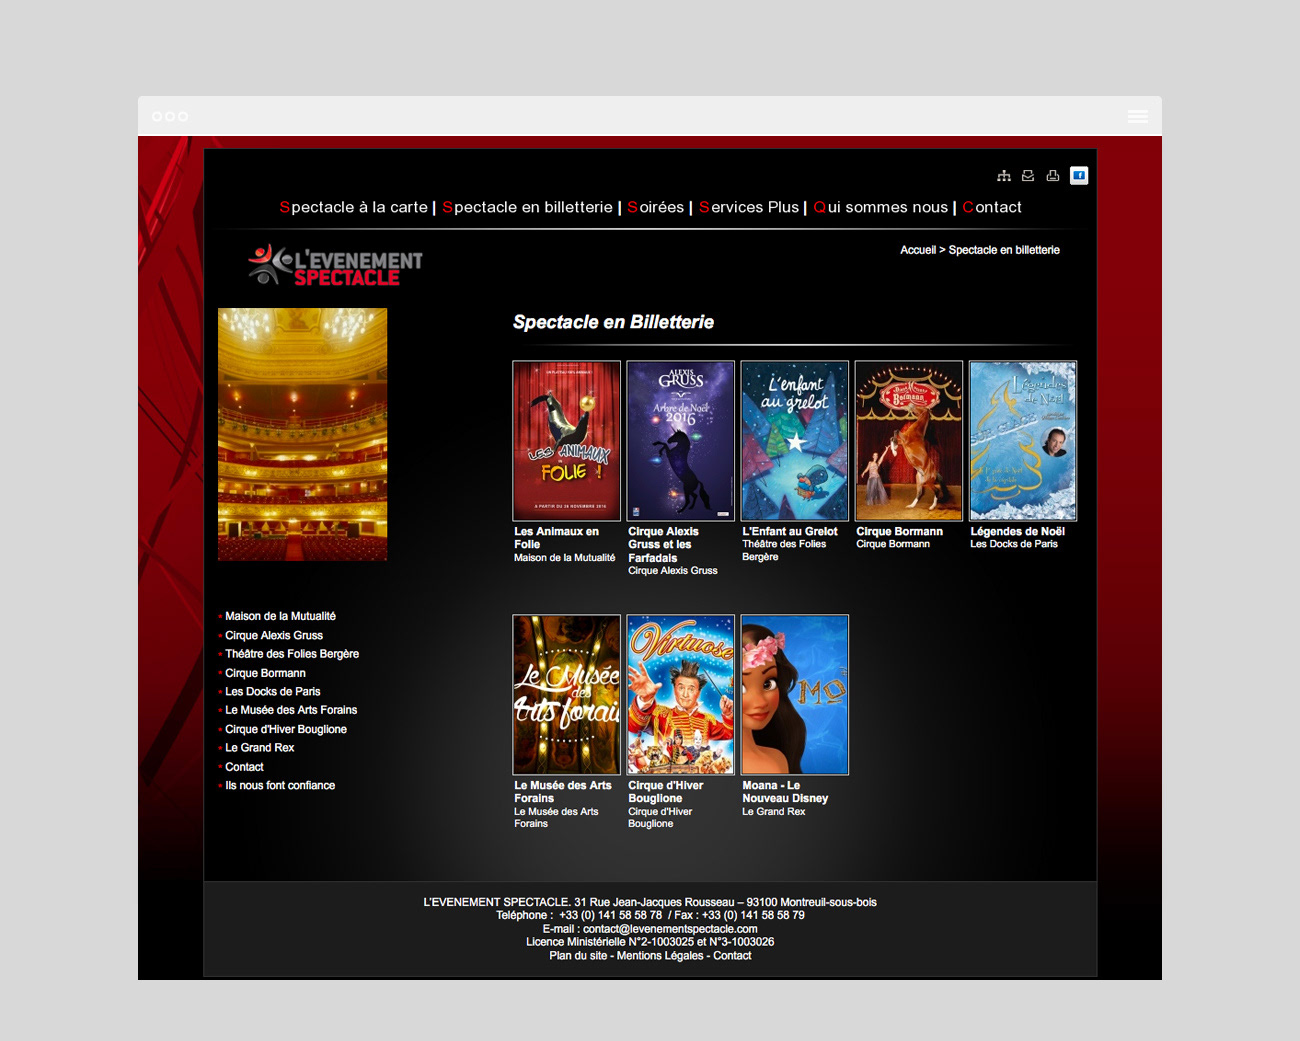The image size is (1300, 1041).
Task: Click Les Animaux en Folie title
Action: 557,538
